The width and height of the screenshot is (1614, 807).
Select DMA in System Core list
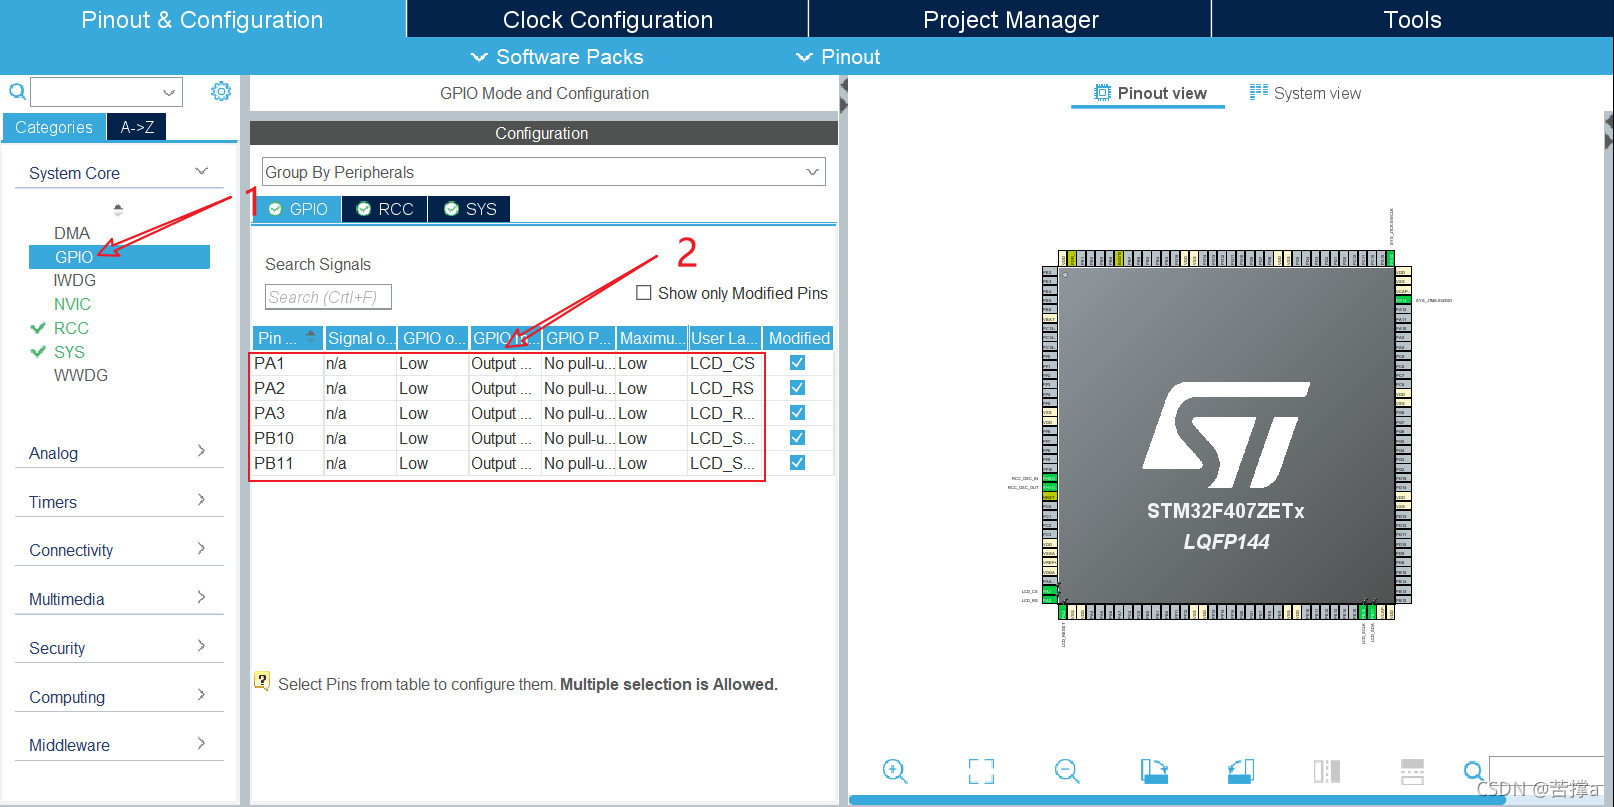click(72, 233)
